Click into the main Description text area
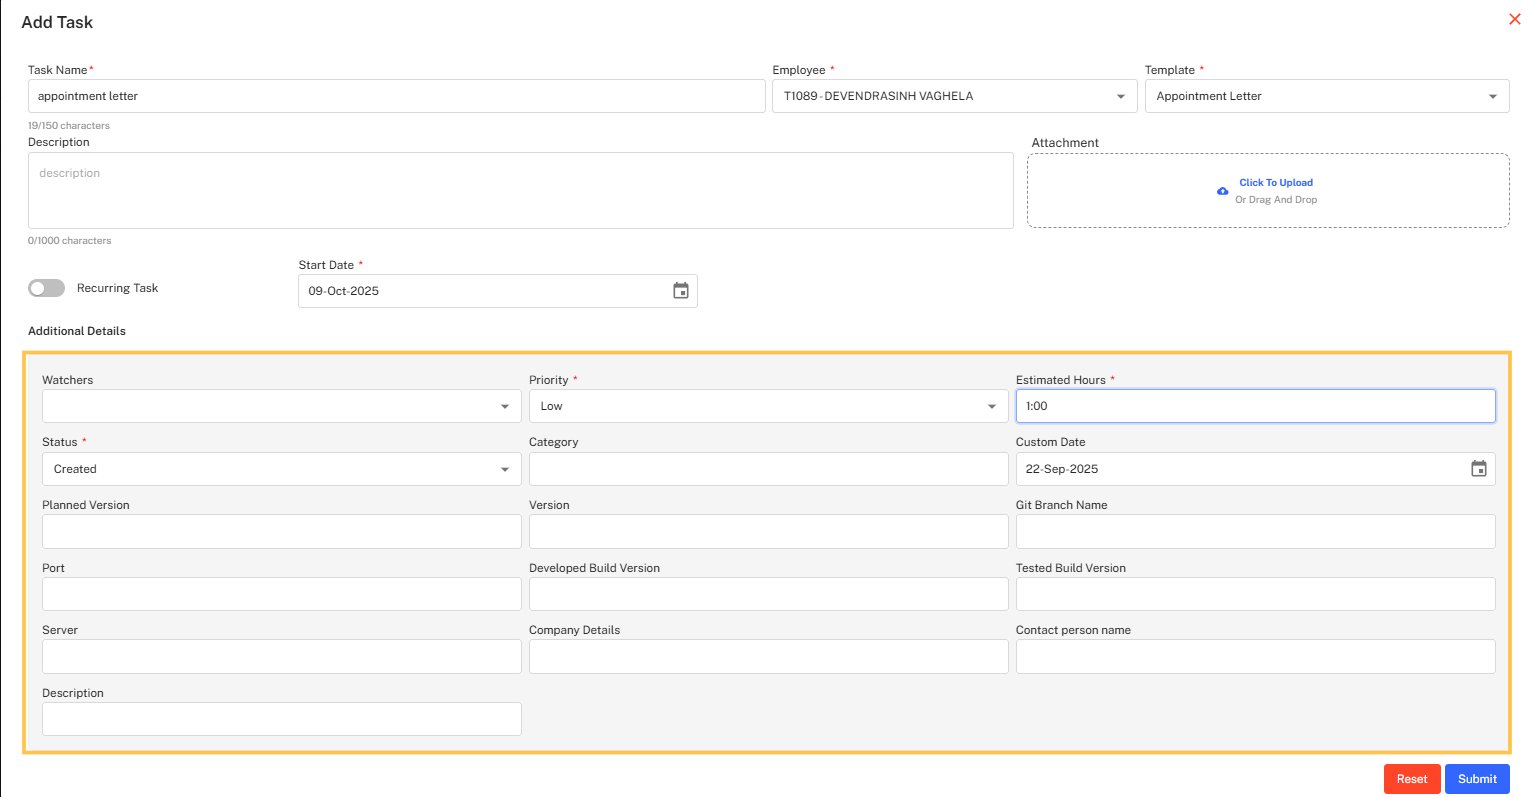The image size is (1535, 797). [x=520, y=191]
